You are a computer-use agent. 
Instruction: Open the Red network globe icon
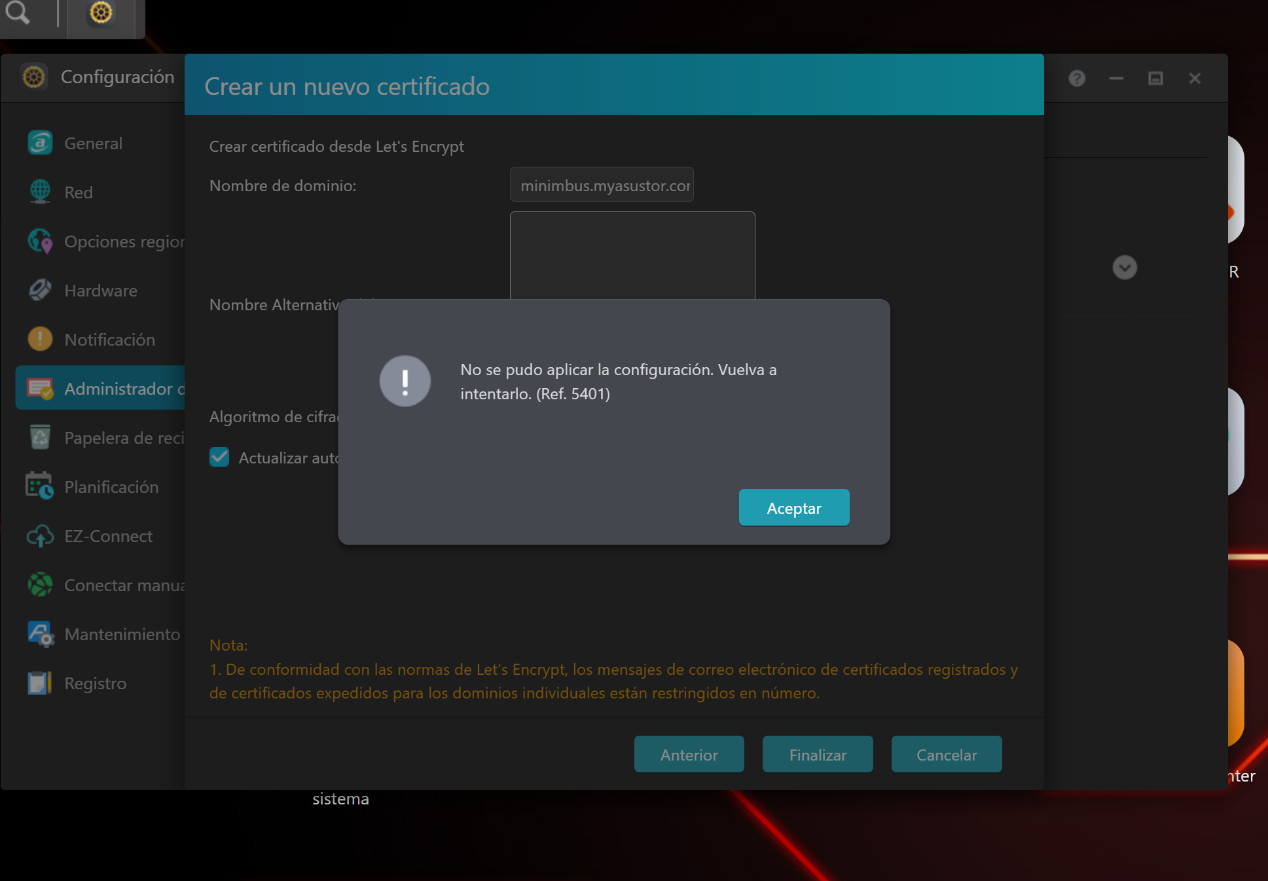click(x=40, y=192)
